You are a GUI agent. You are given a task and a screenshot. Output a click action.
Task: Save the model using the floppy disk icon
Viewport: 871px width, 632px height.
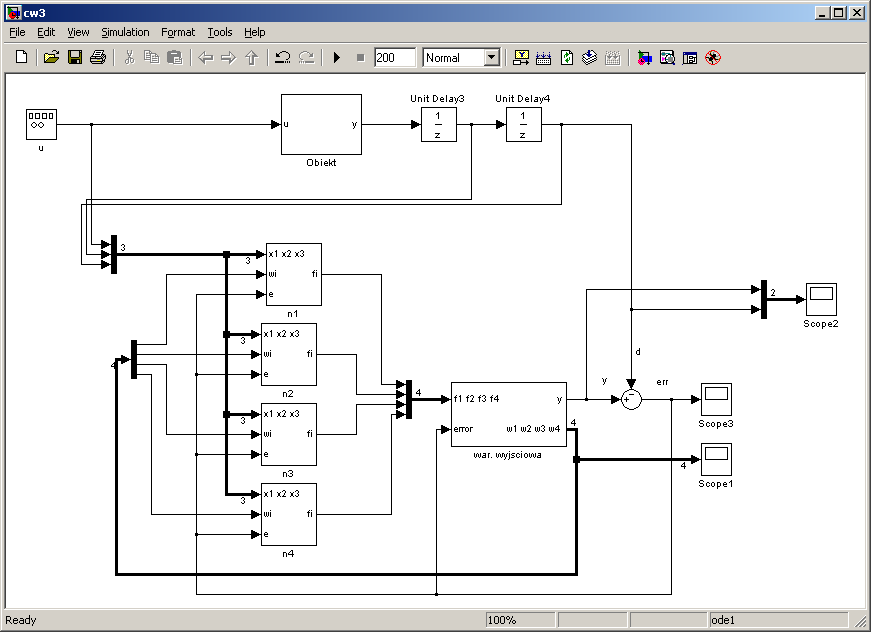[x=74, y=58]
